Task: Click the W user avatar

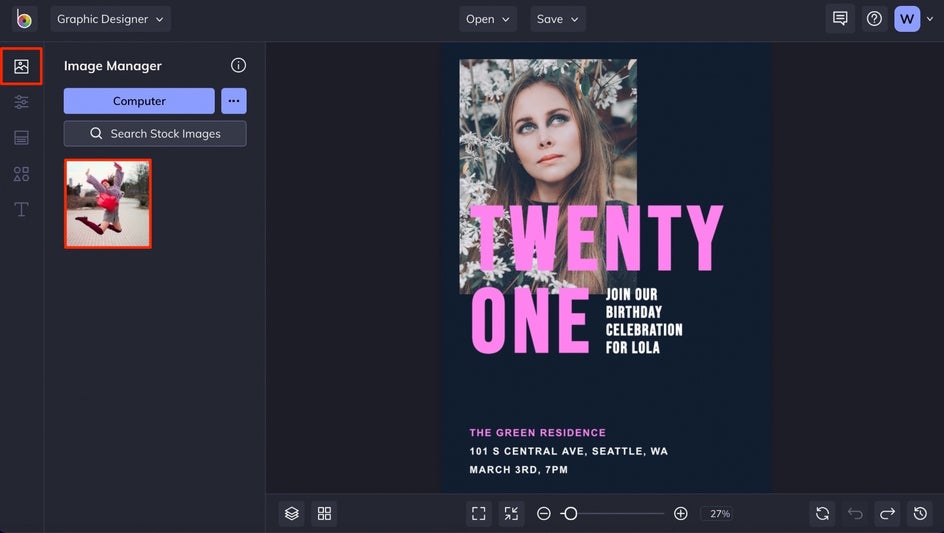Action: pyautogui.click(x=907, y=19)
